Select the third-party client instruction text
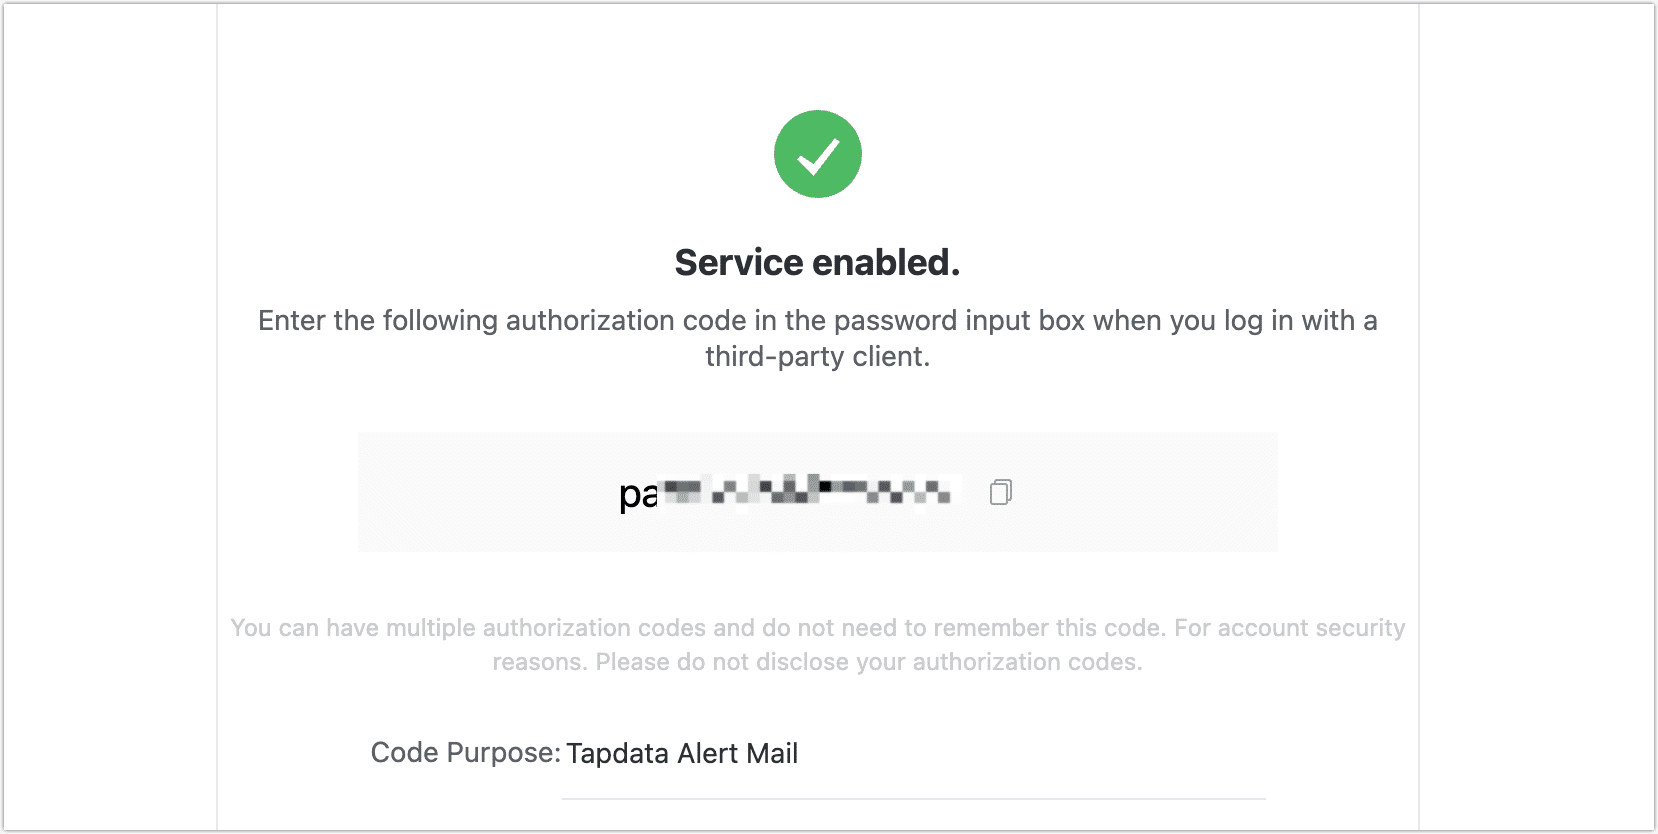The image size is (1658, 834). [x=818, y=338]
